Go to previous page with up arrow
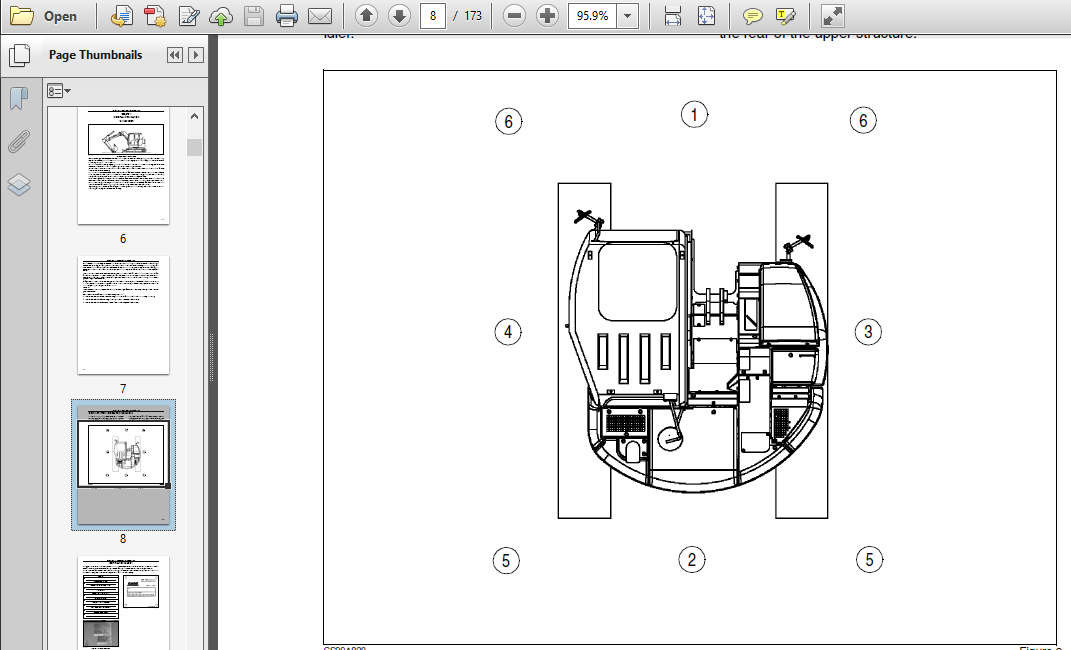 (366, 16)
